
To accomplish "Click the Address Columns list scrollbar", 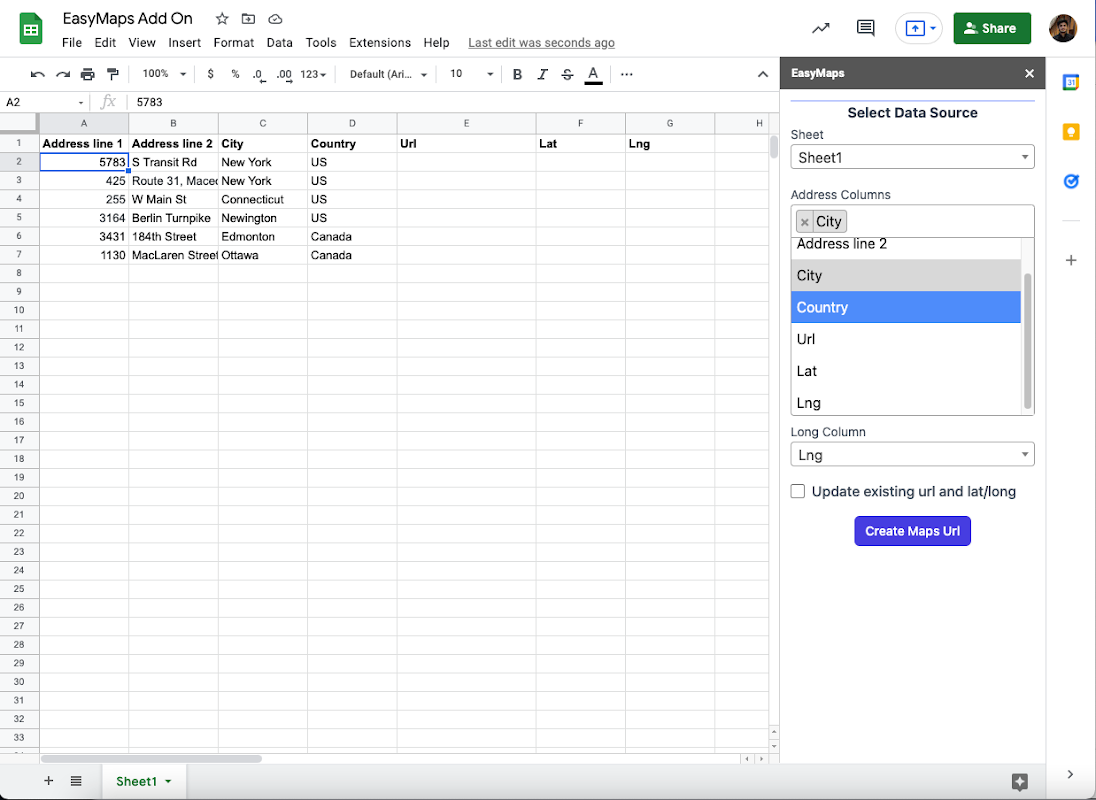I will point(1028,341).
